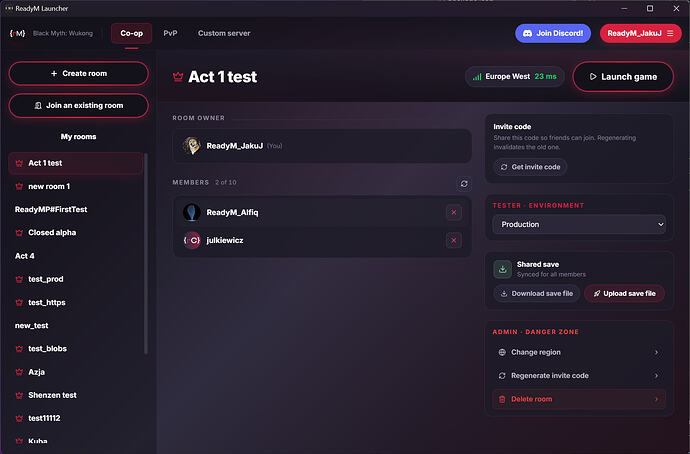Click the refresh members list icon
The height and width of the screenshot is (454, 690).
(x=464, y=184)
